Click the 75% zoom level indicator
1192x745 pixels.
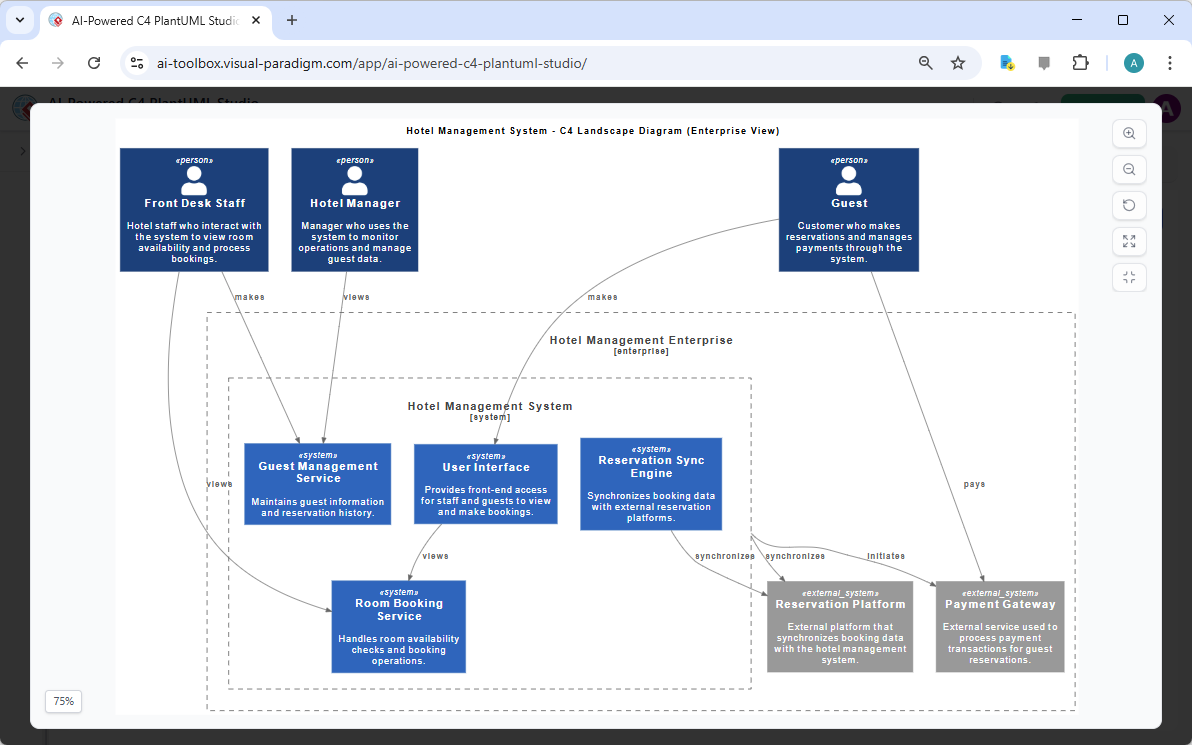[63, 701]
